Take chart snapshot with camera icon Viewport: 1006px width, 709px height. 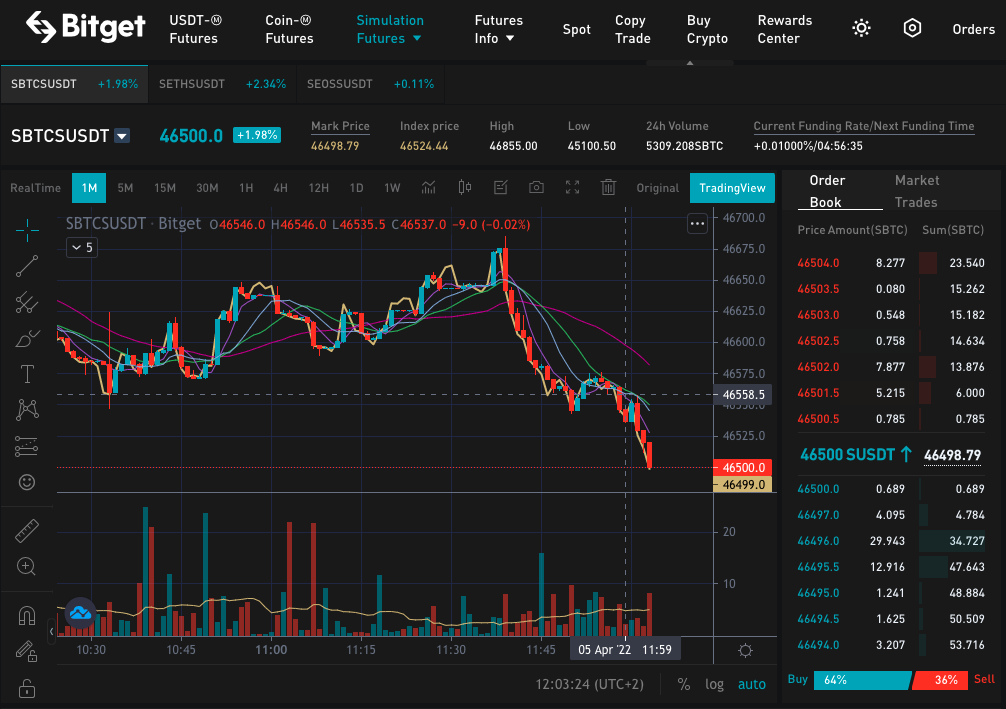click(536, 187)
